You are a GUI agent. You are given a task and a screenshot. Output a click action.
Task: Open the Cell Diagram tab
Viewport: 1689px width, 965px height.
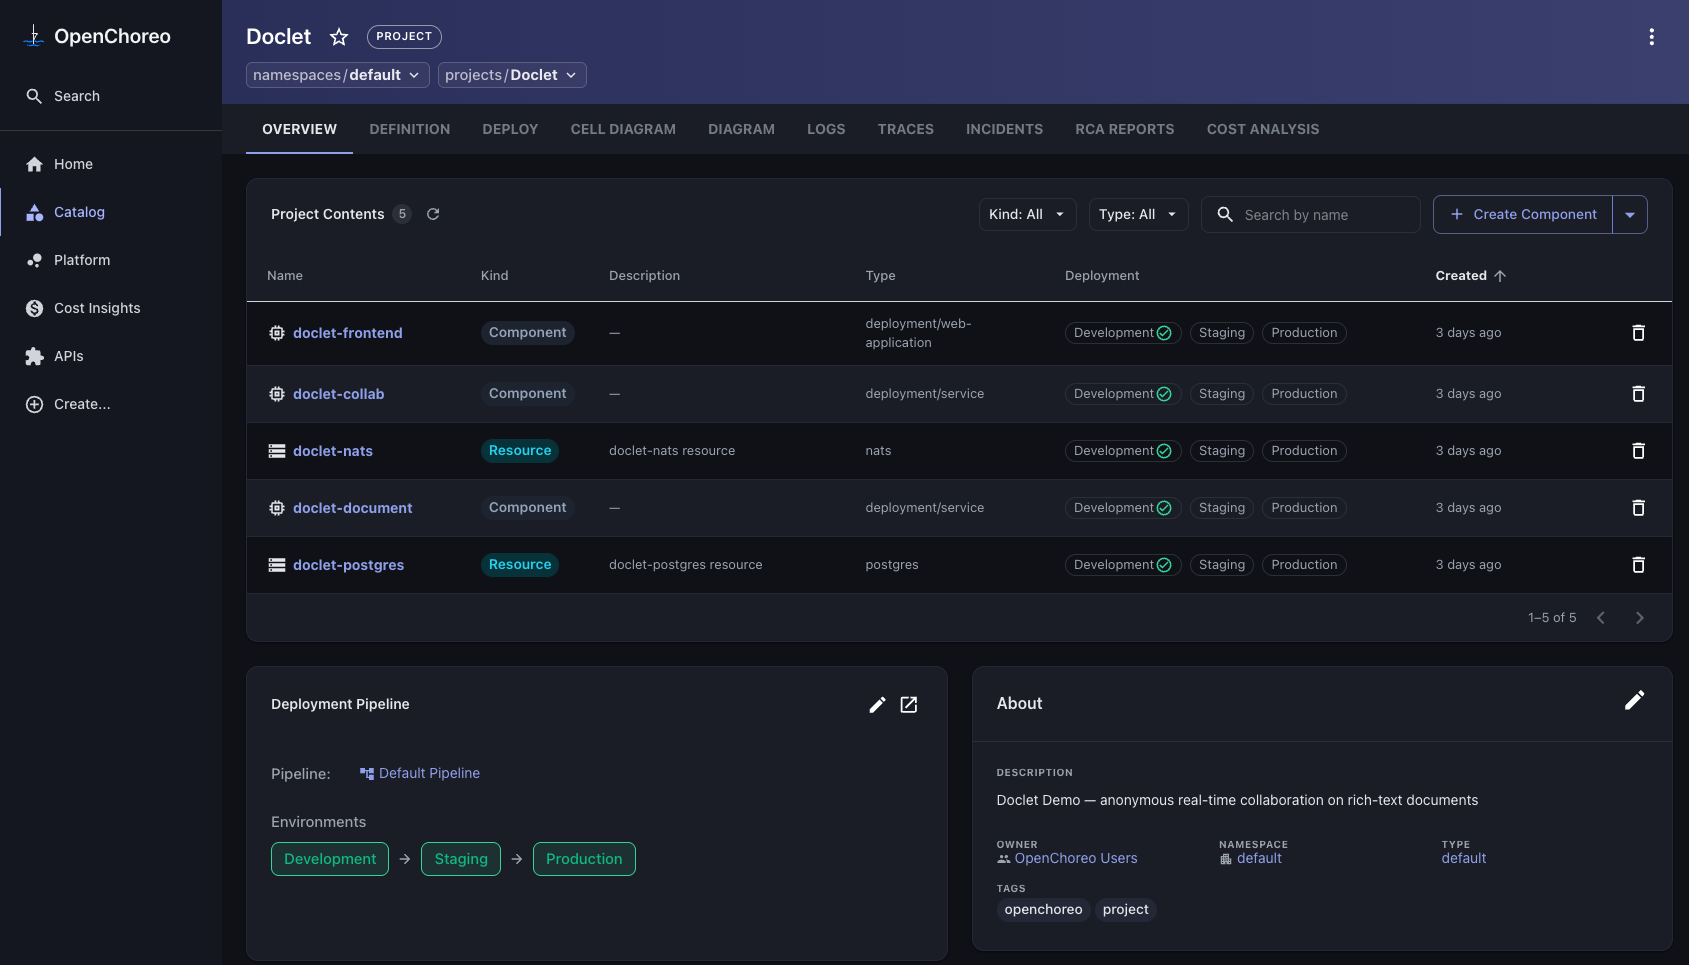623,129
